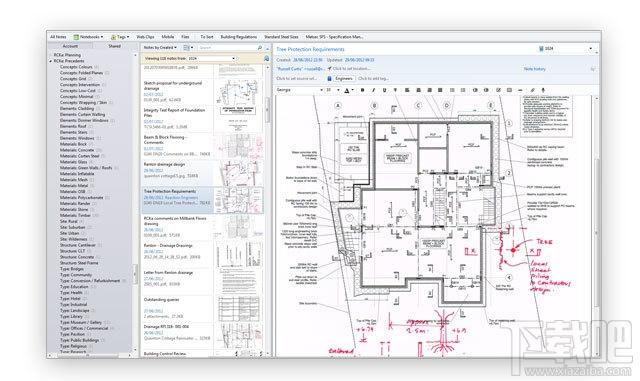Collapse the RCKa Precedents tag group
This screenshot has height=381, width=640.
(x=51, y=61)
